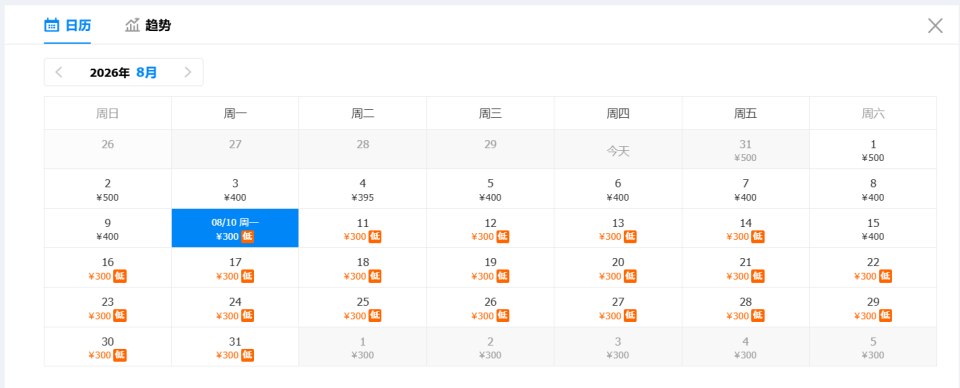This screenshot has width=960, height=388.
Task: Open the 趋势 trend tab
Action: [x=148, y=25]
